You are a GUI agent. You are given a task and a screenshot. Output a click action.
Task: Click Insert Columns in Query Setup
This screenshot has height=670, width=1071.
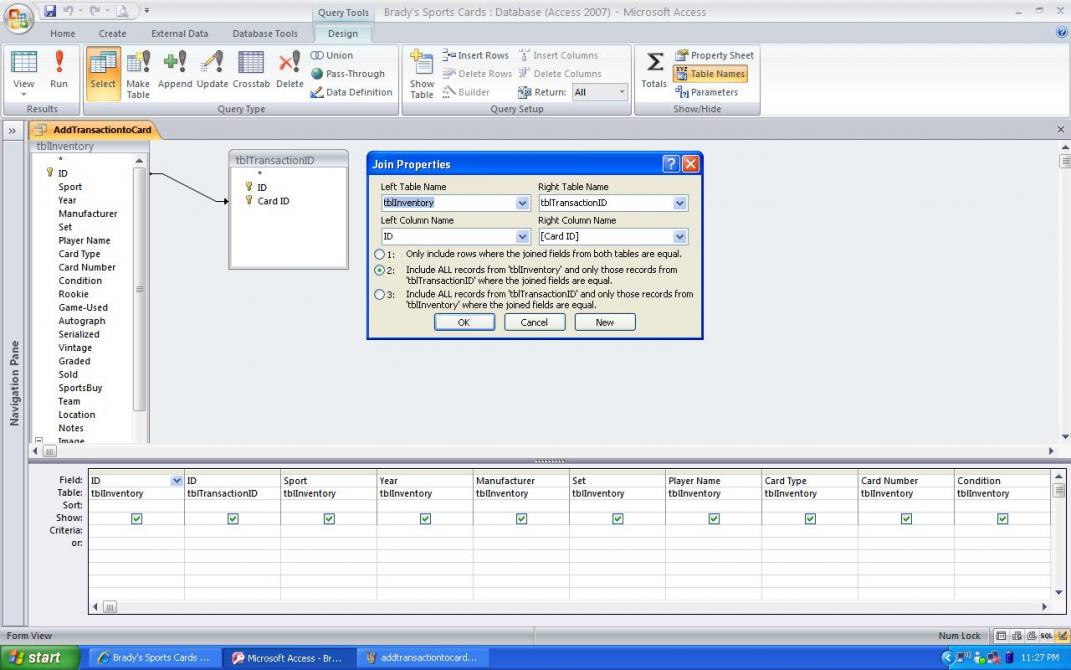click(x=558, y=55)
